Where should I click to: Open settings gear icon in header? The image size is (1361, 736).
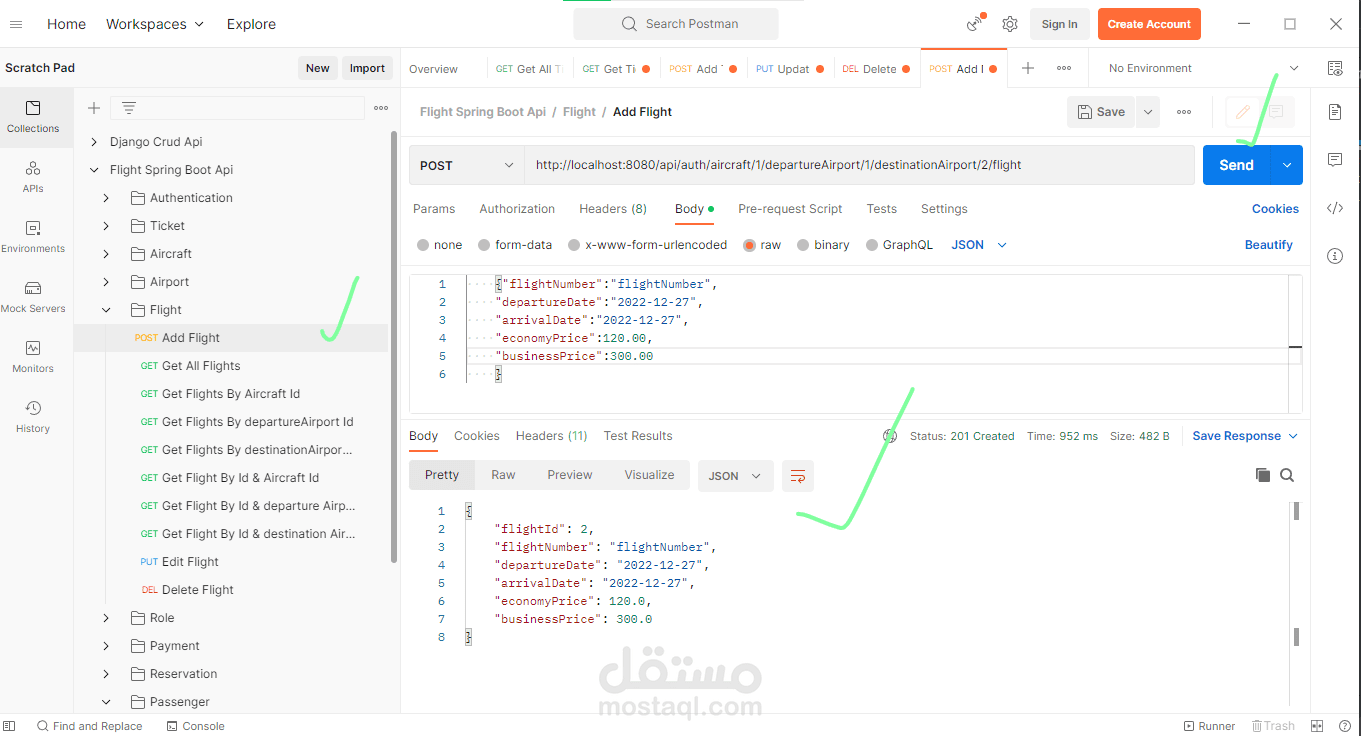click(x=1010, y=24)
